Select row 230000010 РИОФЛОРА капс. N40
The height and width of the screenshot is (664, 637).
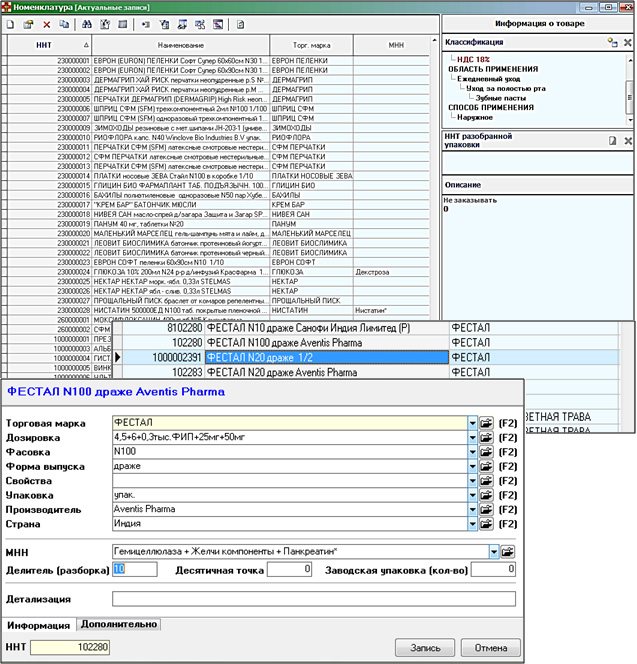tap(218, 138)
